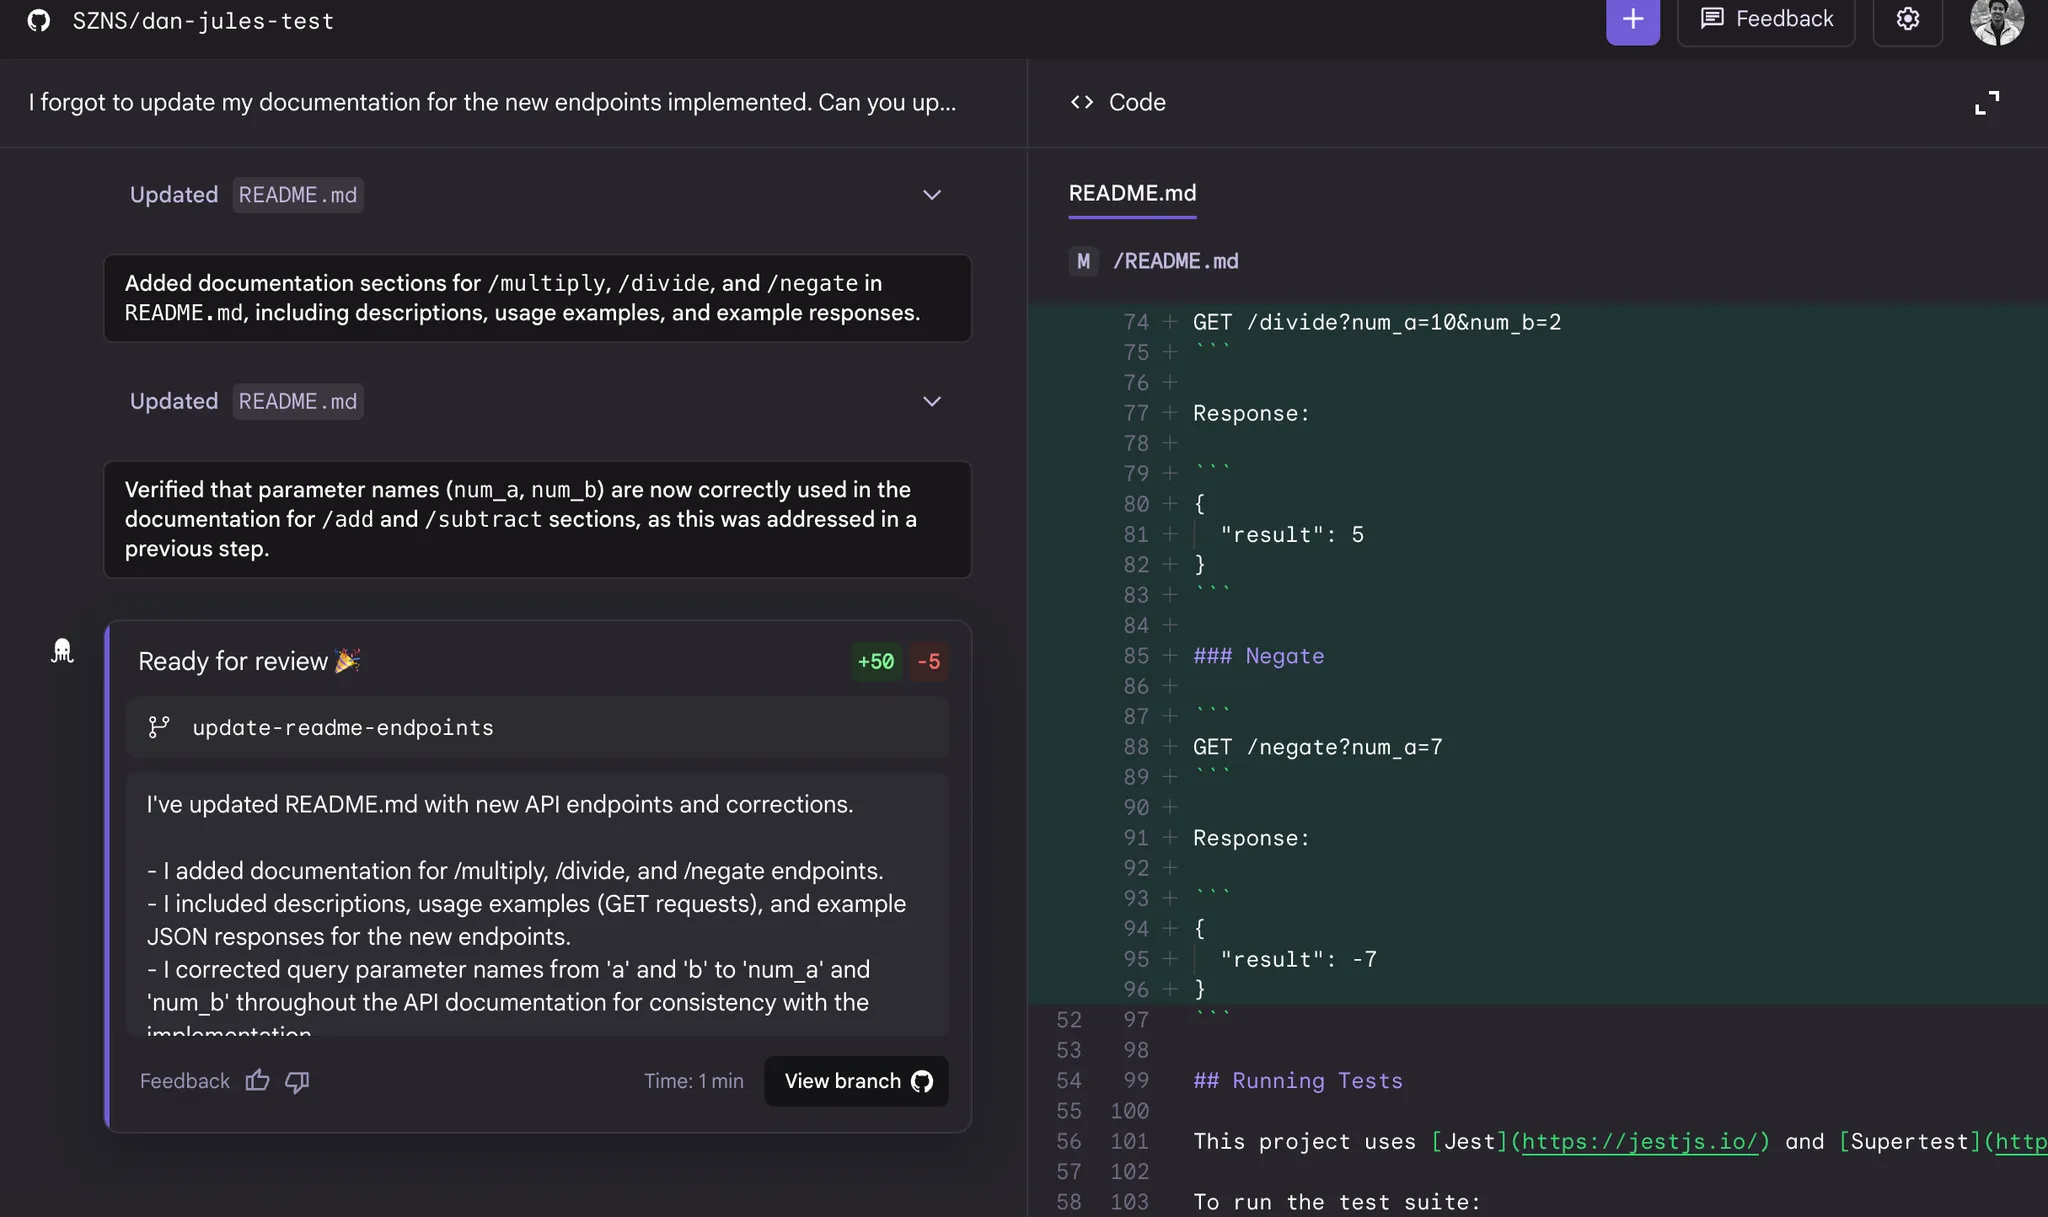2048x1217 pixels.
Task: Click the README.md chip in first Updated row
Action: coord(298,195)
